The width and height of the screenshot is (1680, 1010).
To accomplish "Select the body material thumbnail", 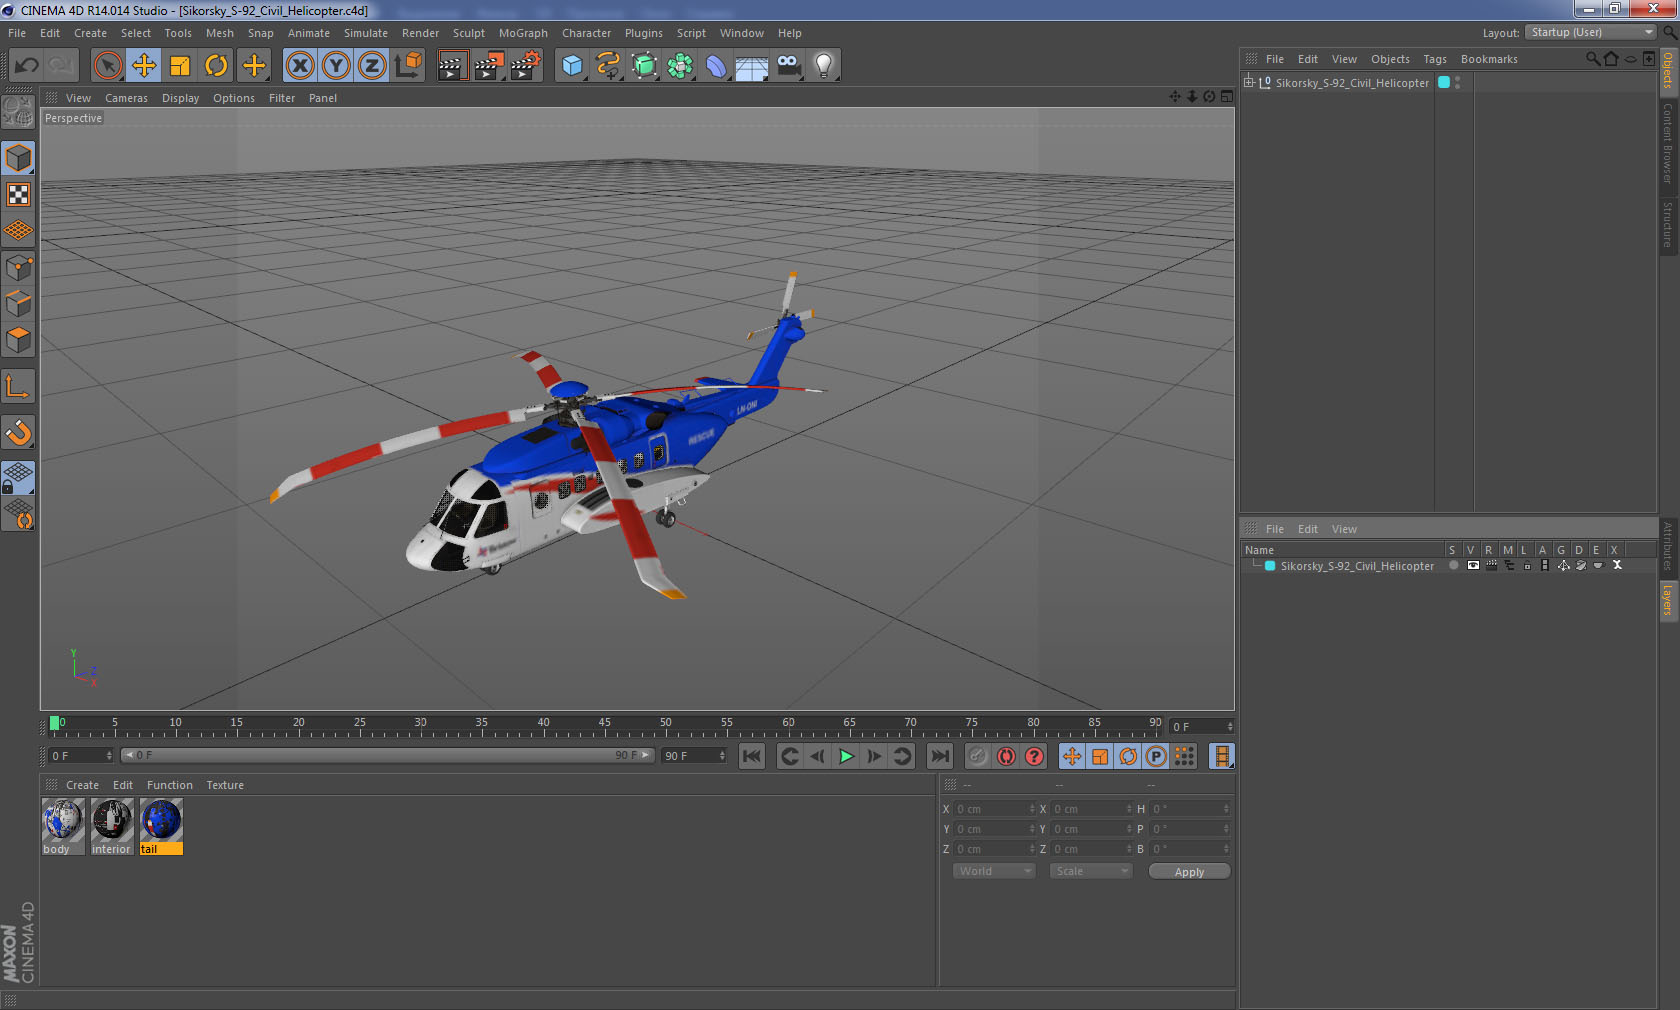I will click(x=62, y=826).
